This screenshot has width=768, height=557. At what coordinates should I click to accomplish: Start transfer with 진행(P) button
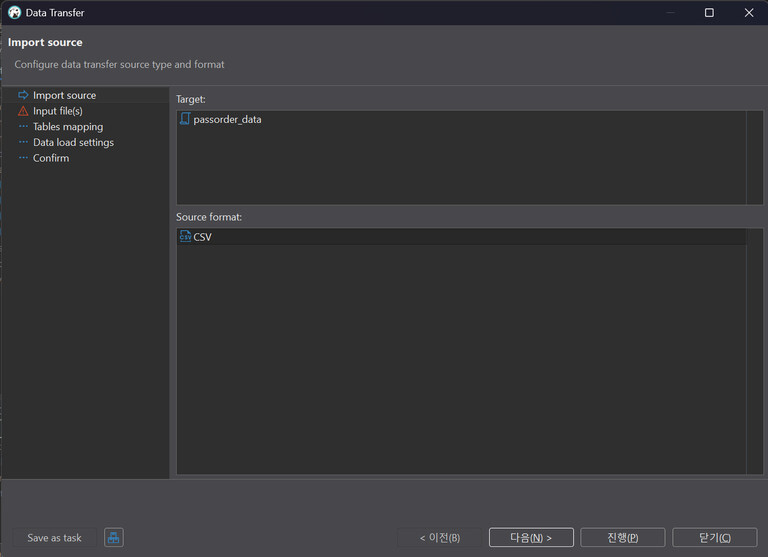click(623, 538)
